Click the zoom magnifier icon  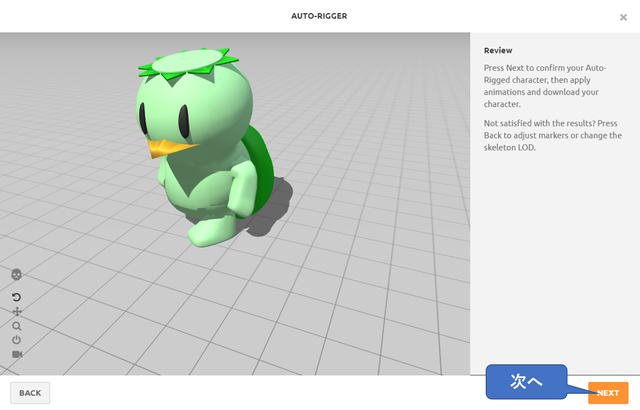17,326
